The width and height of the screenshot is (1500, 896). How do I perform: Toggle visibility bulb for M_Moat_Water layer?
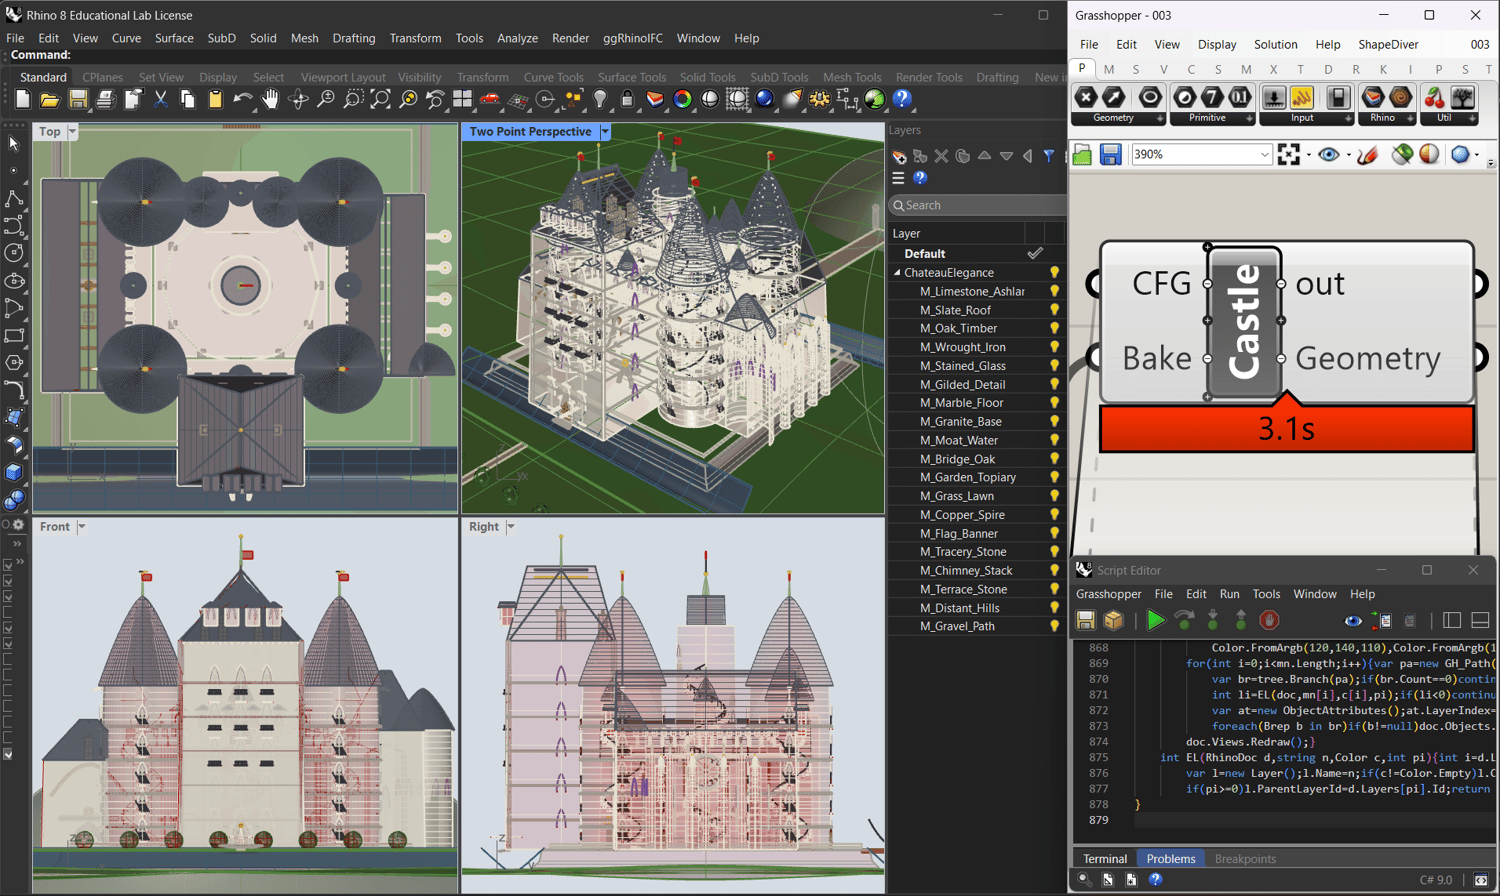pyautogui.click(x=1054, y=440)
